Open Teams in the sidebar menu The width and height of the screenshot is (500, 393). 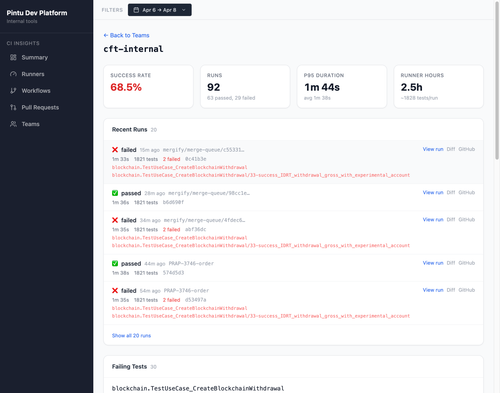click(x=31, y=124)
